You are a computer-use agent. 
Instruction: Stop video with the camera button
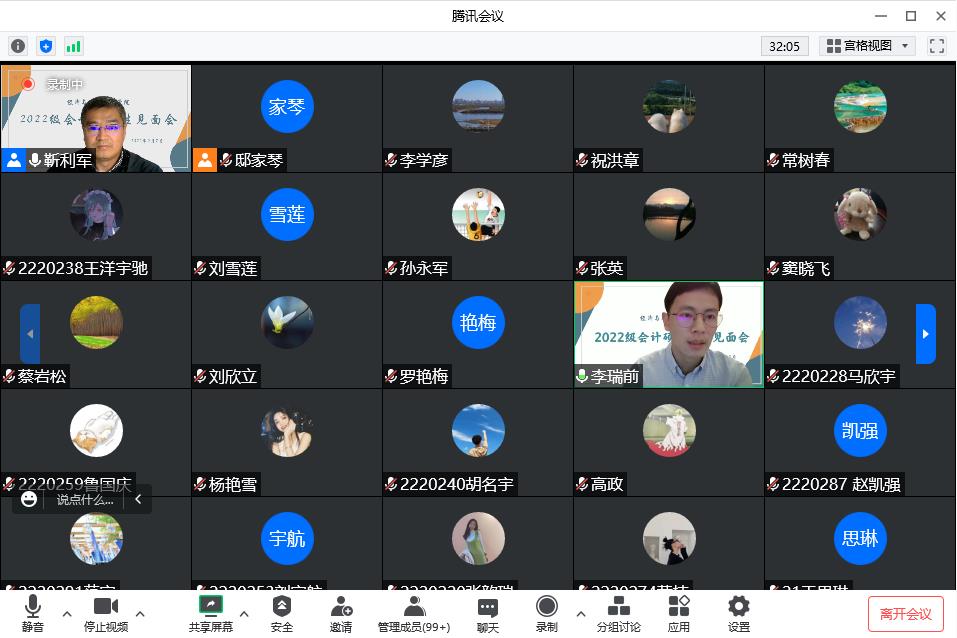pos(106,612)
